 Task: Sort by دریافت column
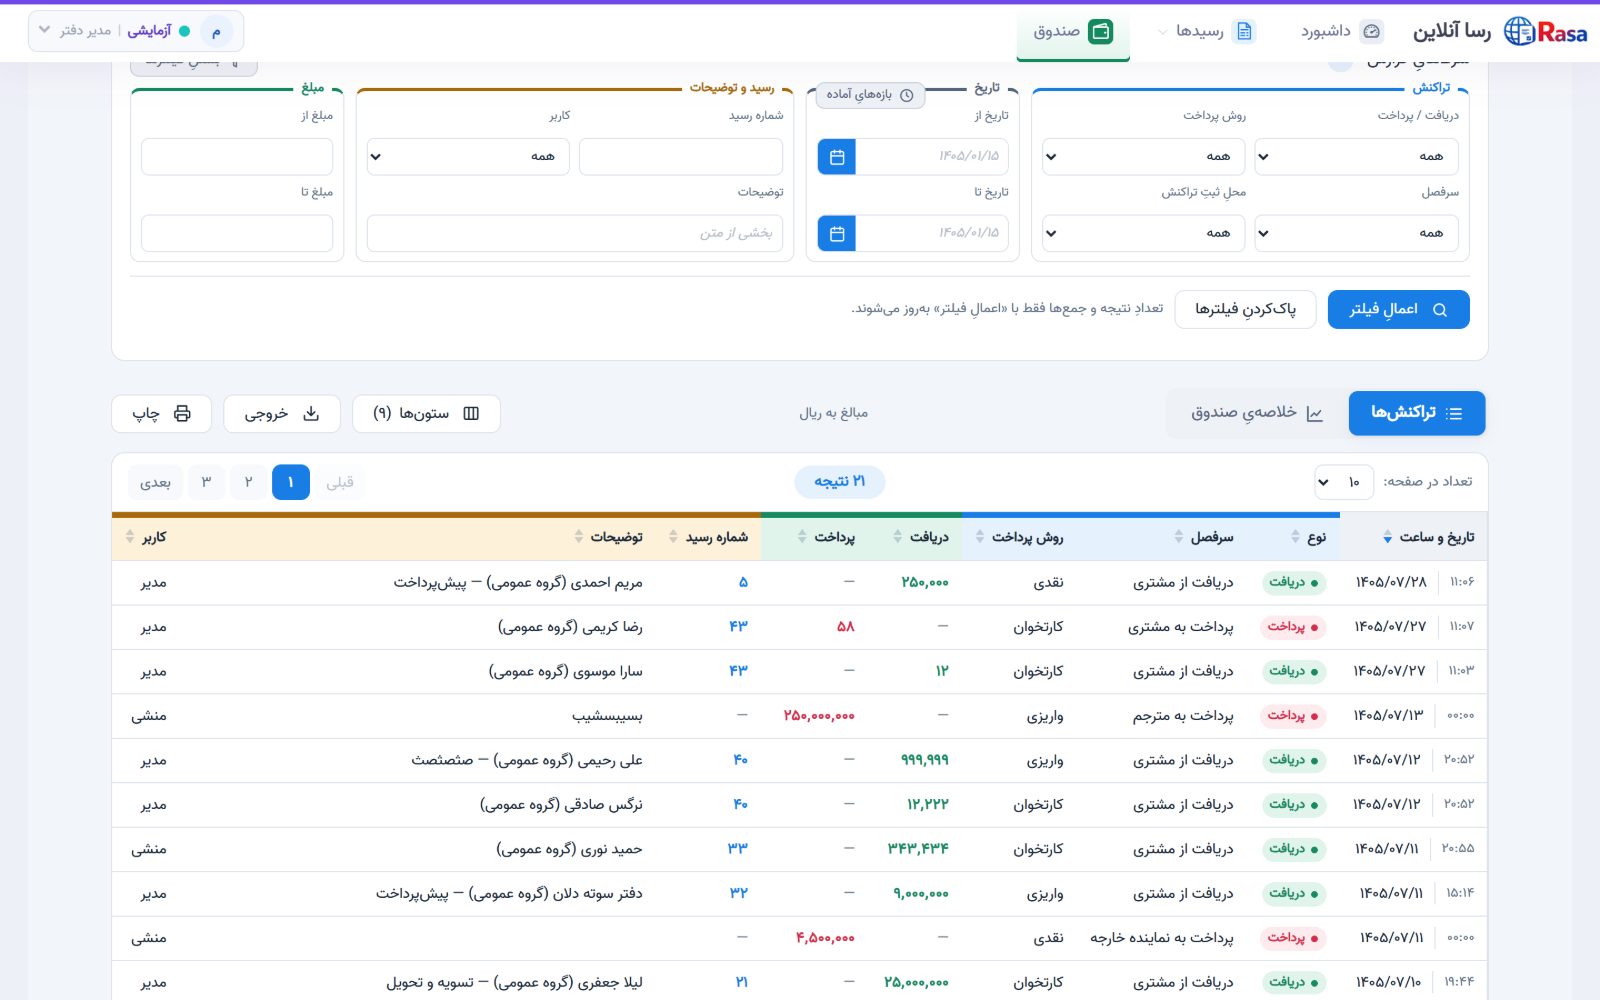[921, 538]
